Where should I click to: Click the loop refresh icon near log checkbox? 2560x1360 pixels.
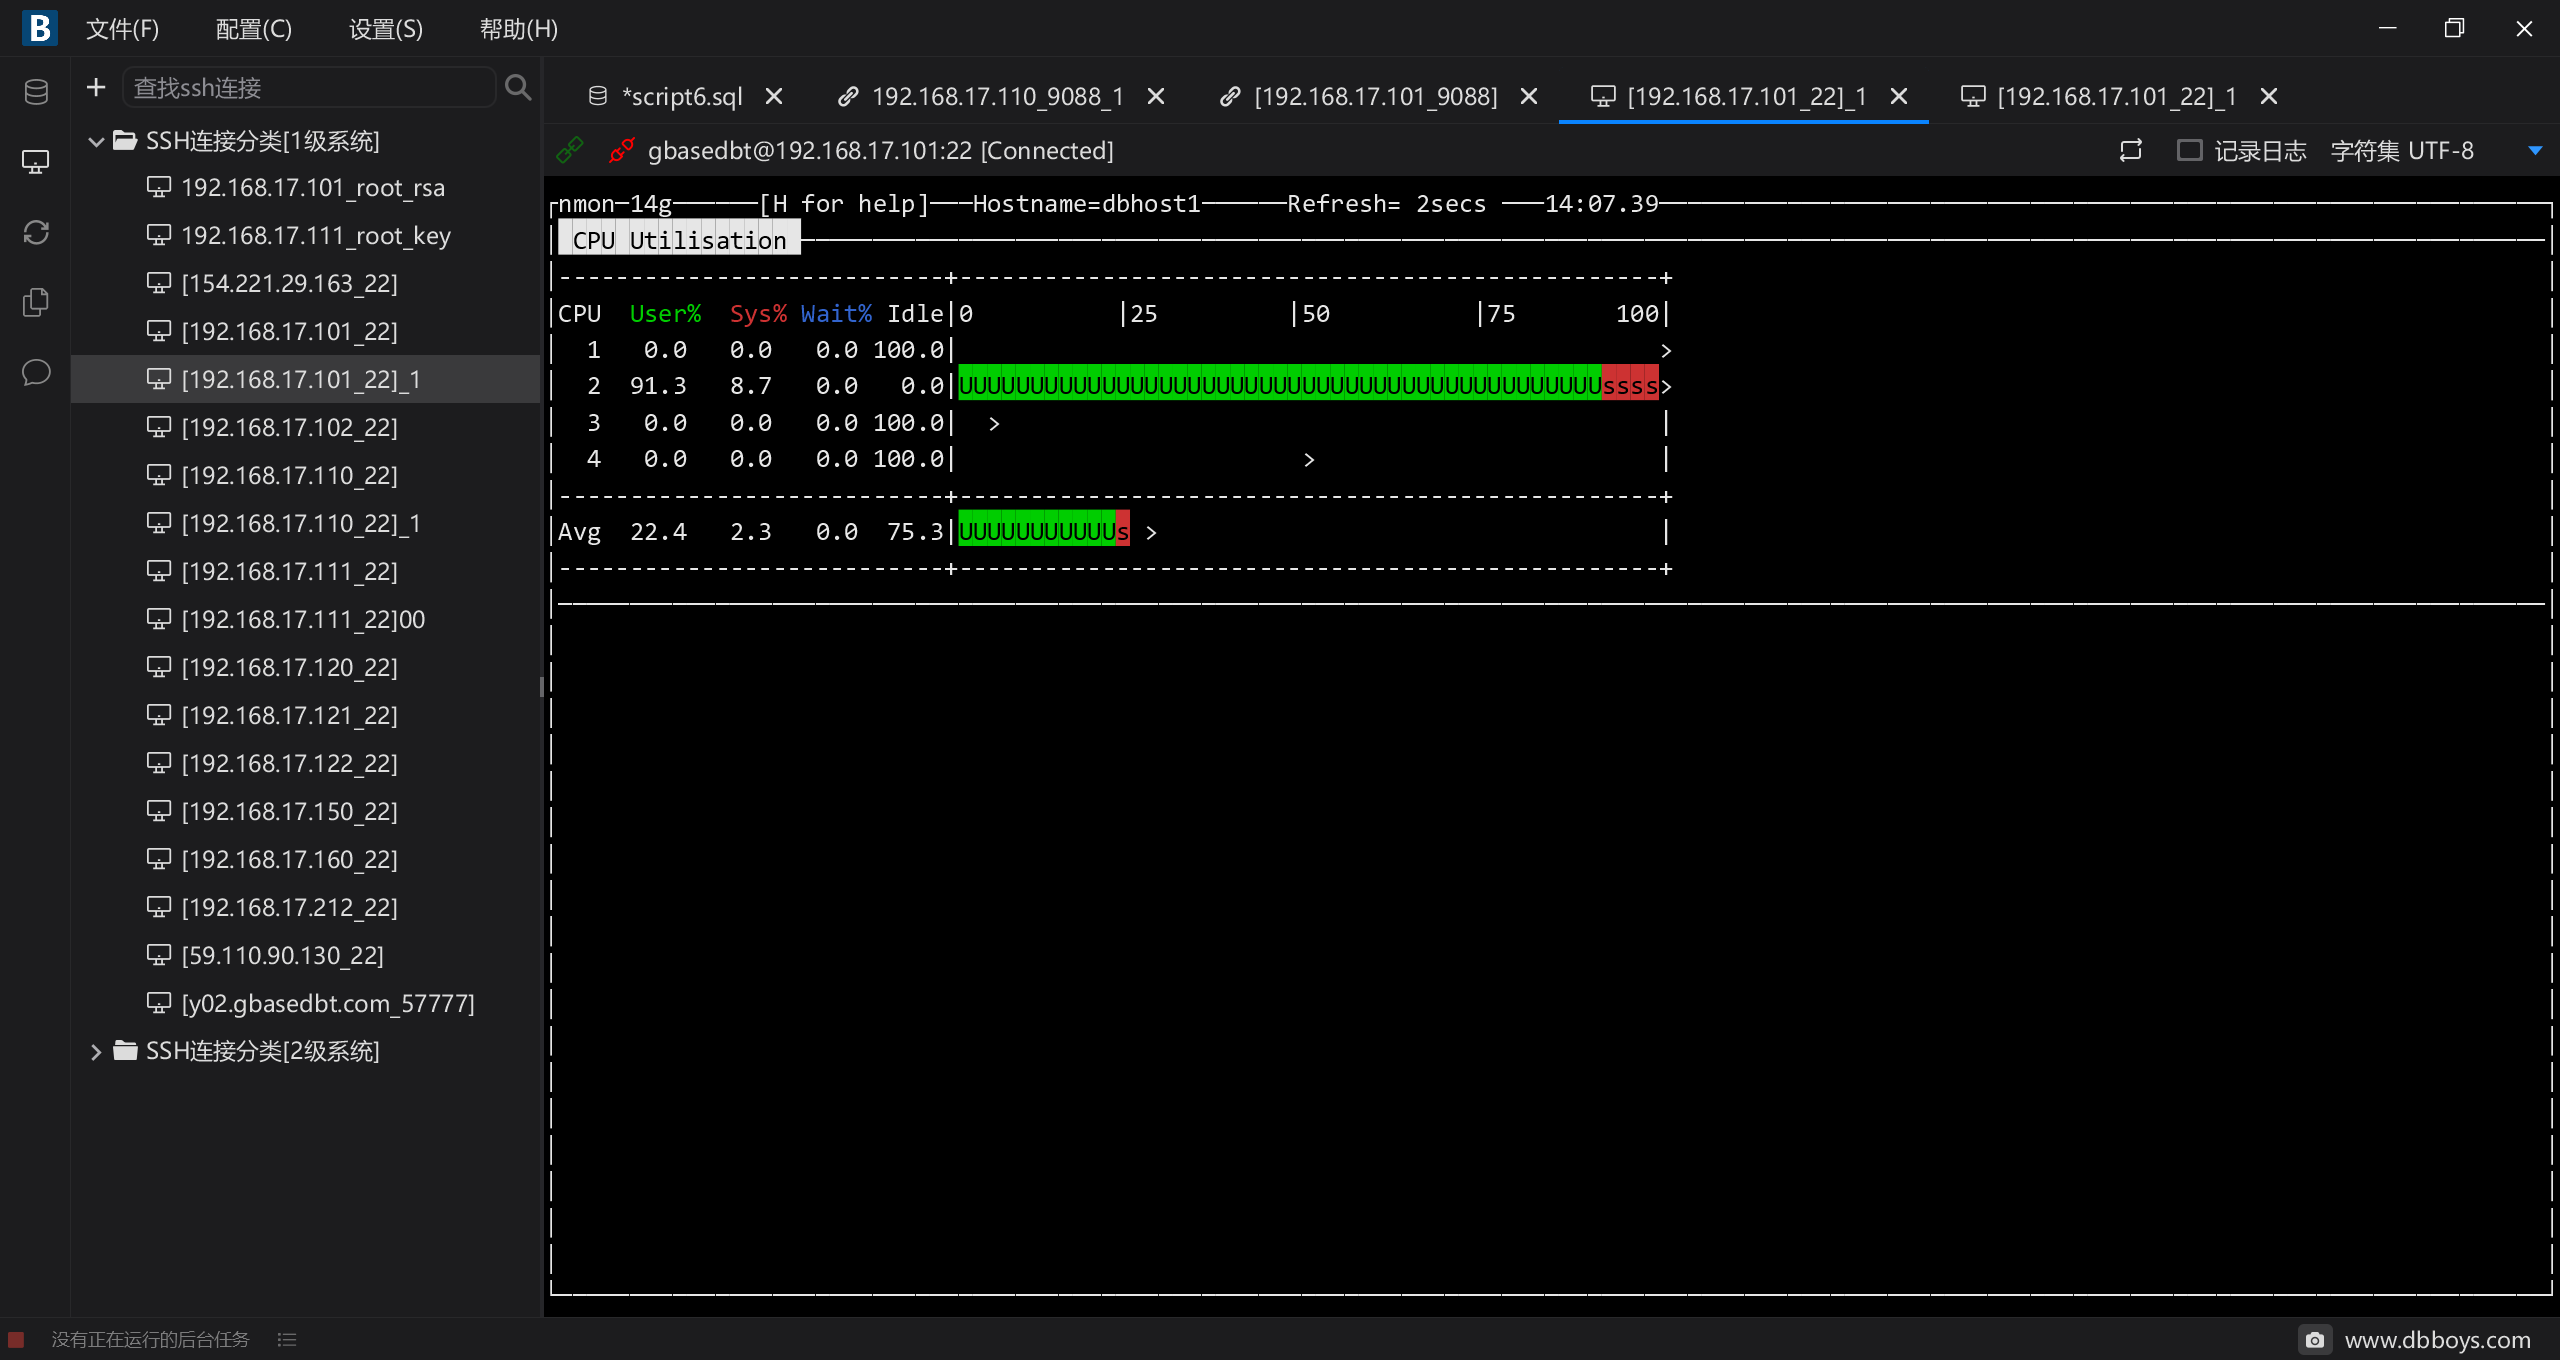(2131, 150)
